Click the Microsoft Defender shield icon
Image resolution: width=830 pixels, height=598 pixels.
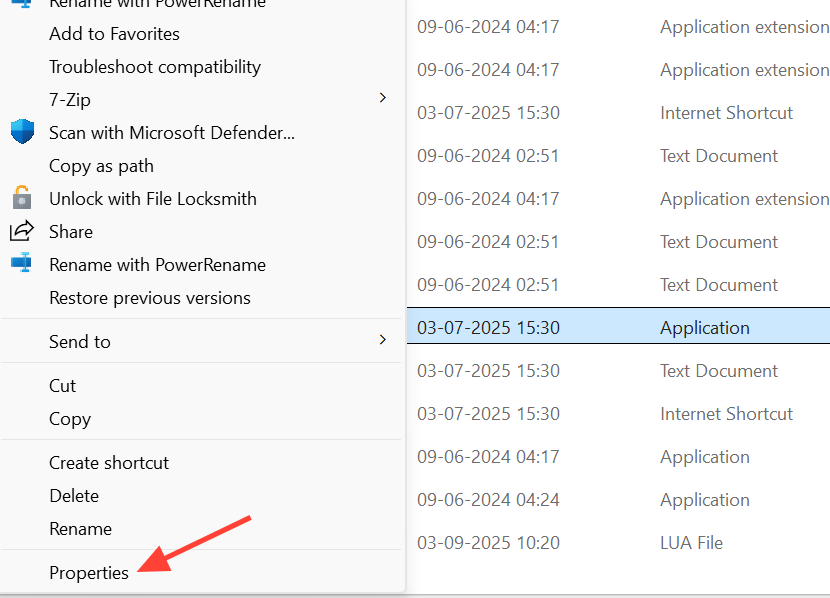click(x=22, y=132)
